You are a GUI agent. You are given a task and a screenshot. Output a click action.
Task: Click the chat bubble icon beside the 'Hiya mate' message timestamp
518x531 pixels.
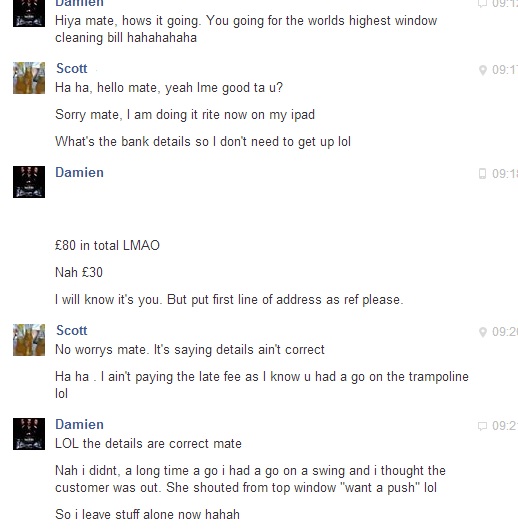(482, 3)
